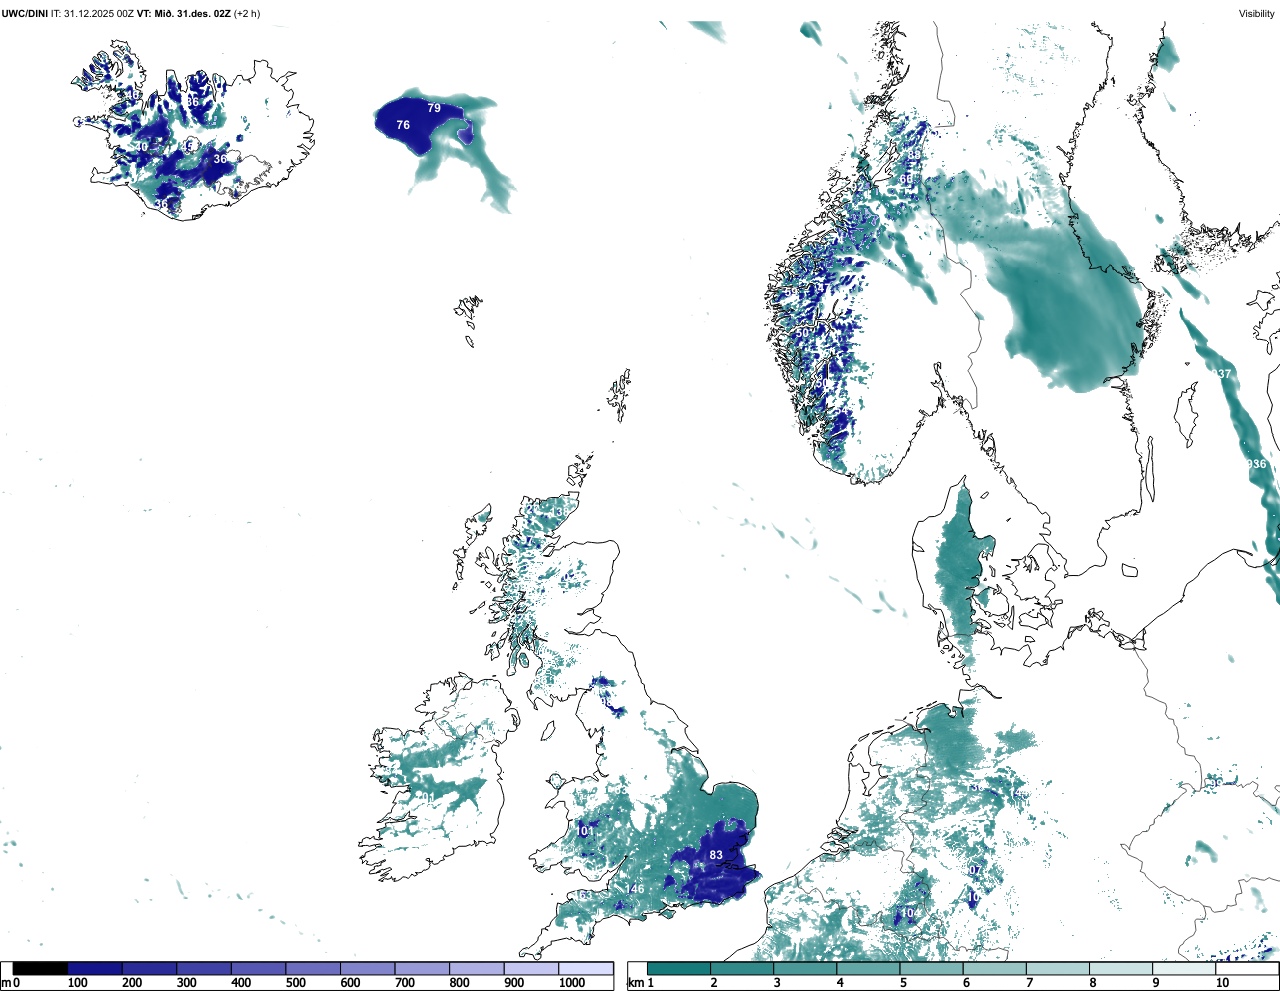Click the '79' value east of Iceland
The width and height of the screenshot is (1280, 991).
coord(434,108)
